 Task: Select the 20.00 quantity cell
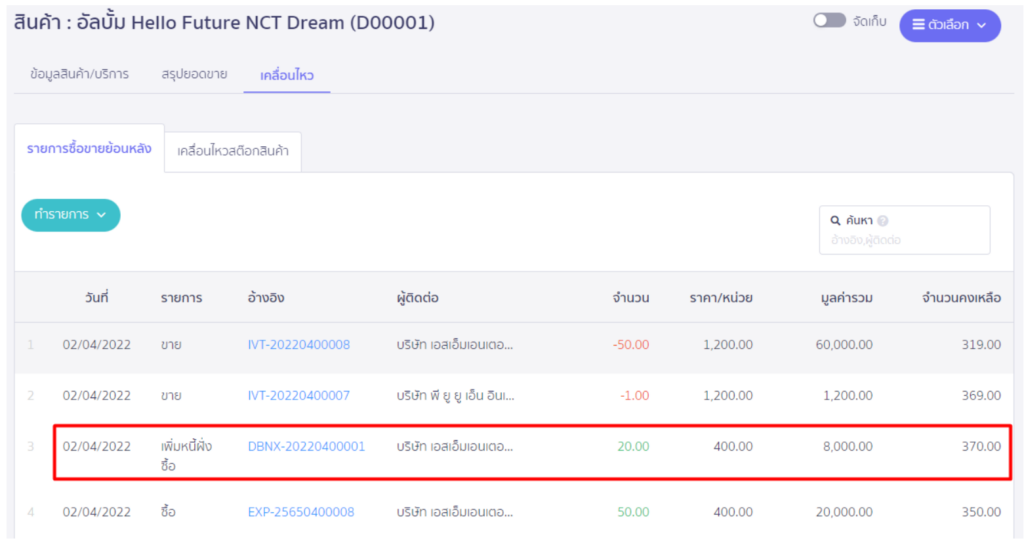pos(633,447)
